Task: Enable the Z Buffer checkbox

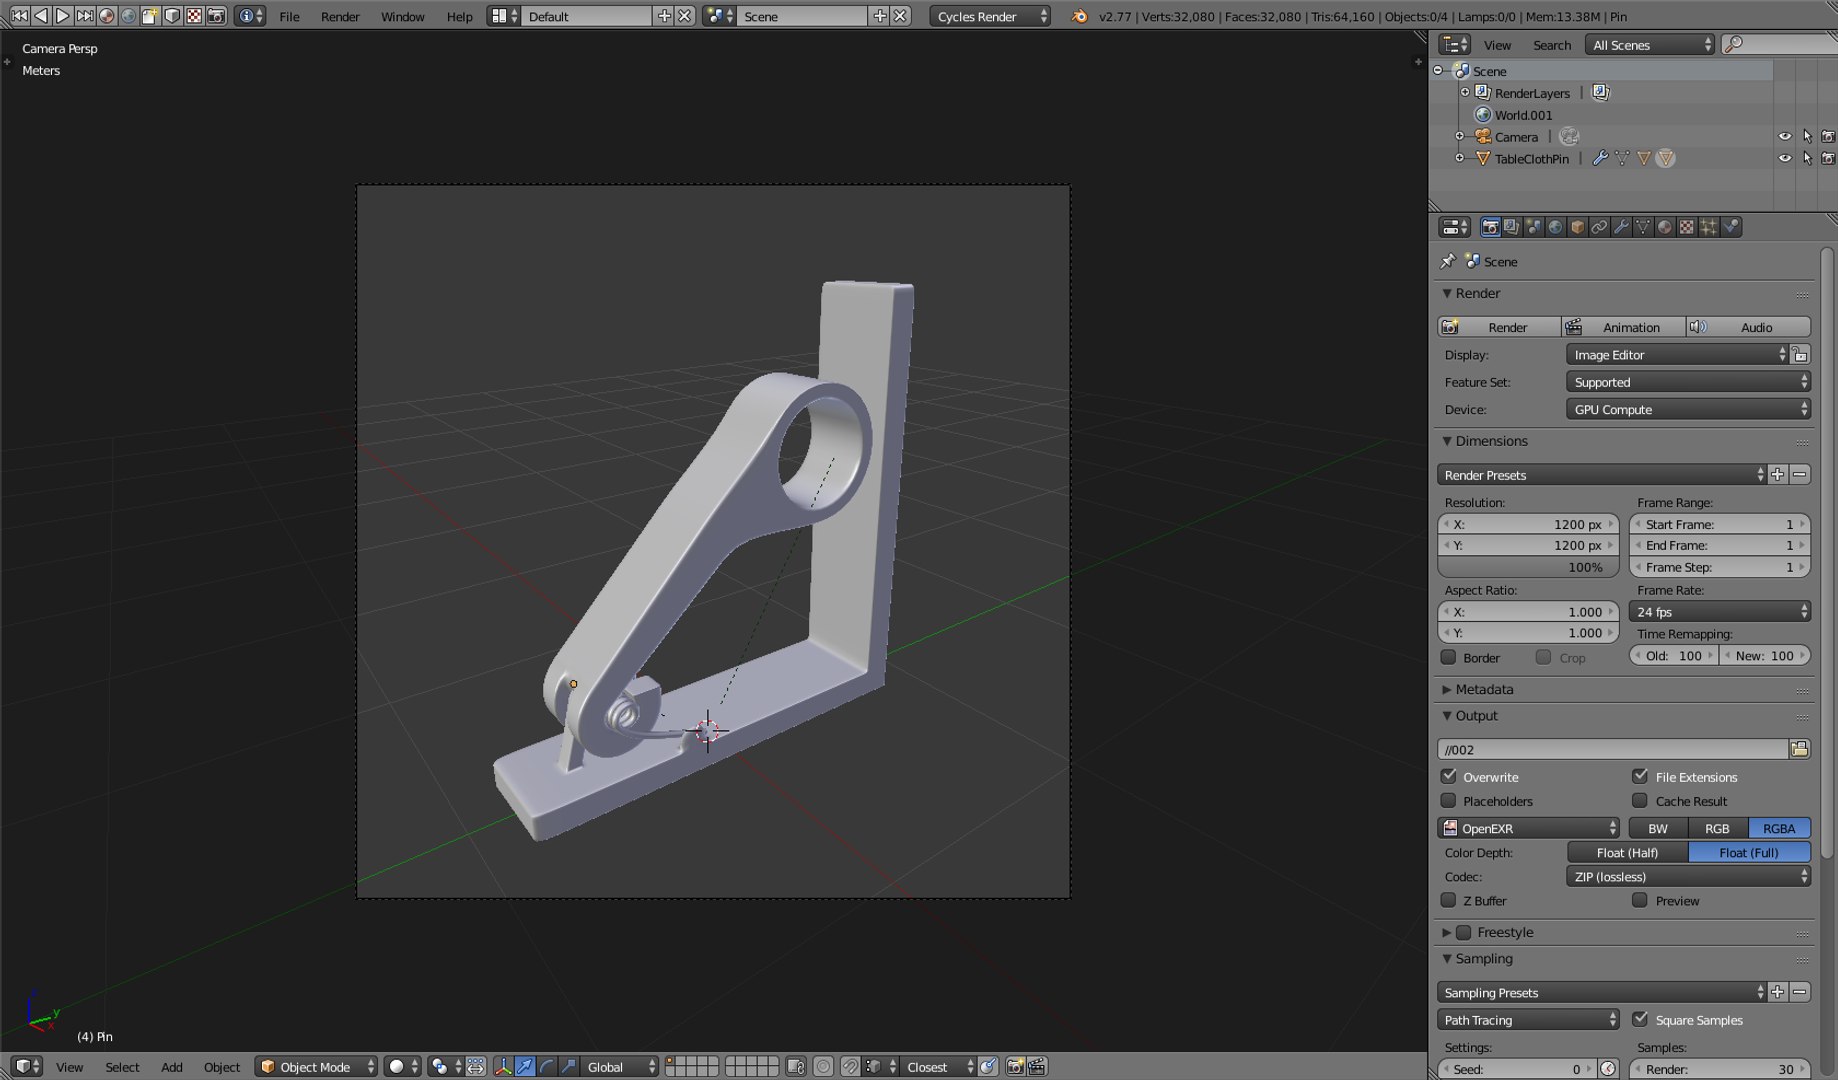Action: coord(1448,900)
